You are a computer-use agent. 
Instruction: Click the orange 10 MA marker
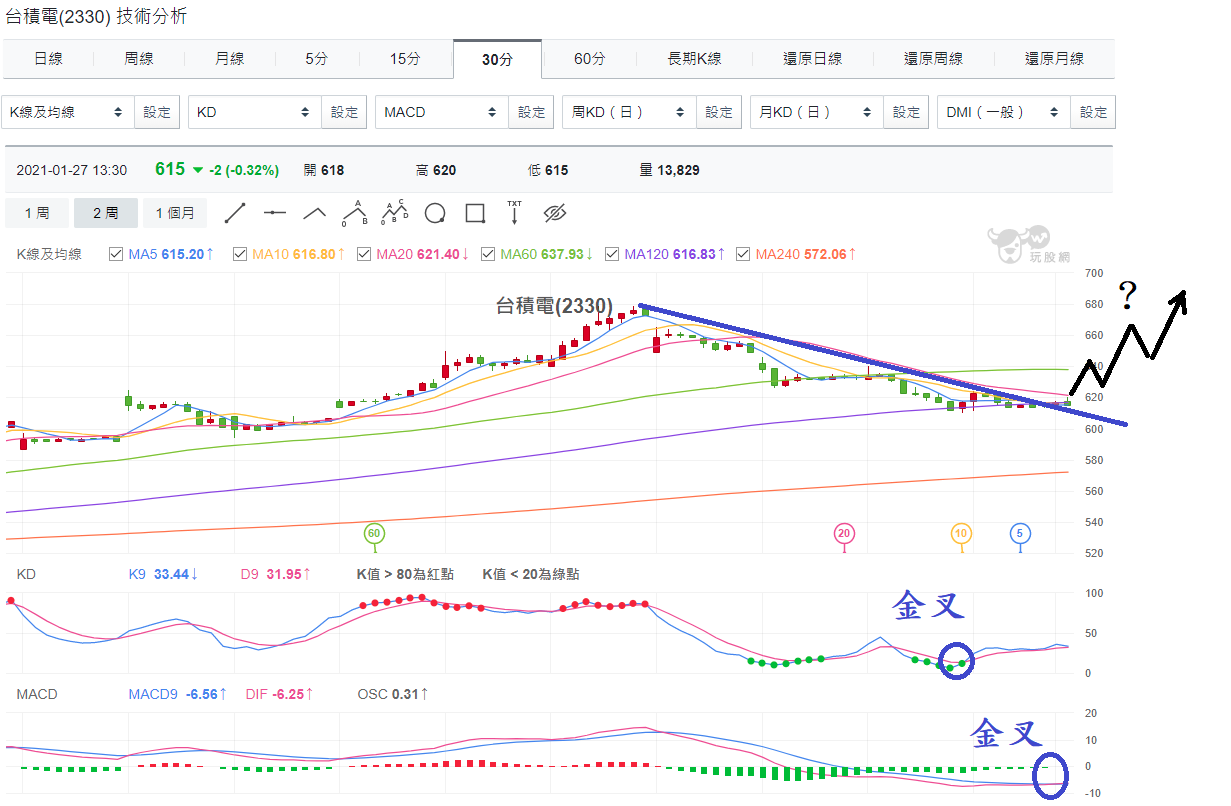click(x=961, y=533)
